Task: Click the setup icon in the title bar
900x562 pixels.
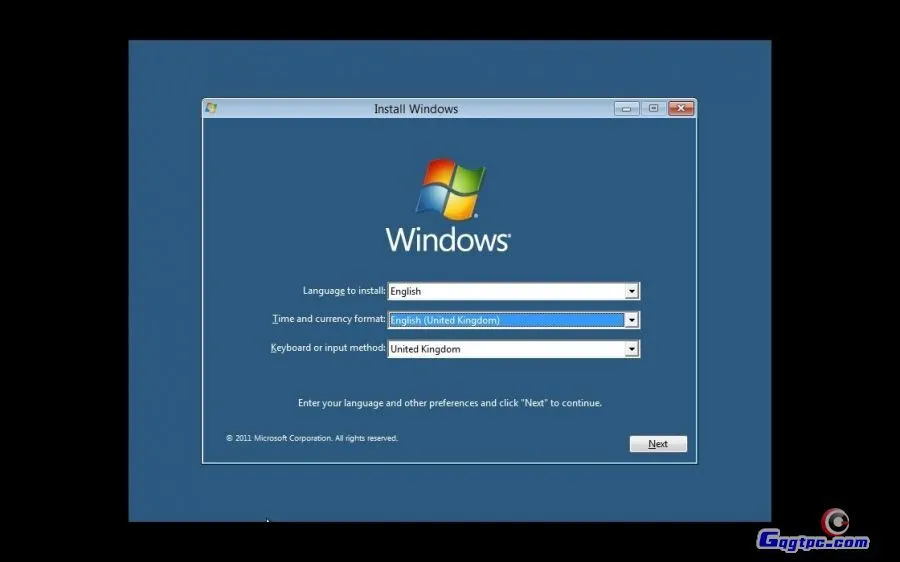Action: [x=211, y=108]
